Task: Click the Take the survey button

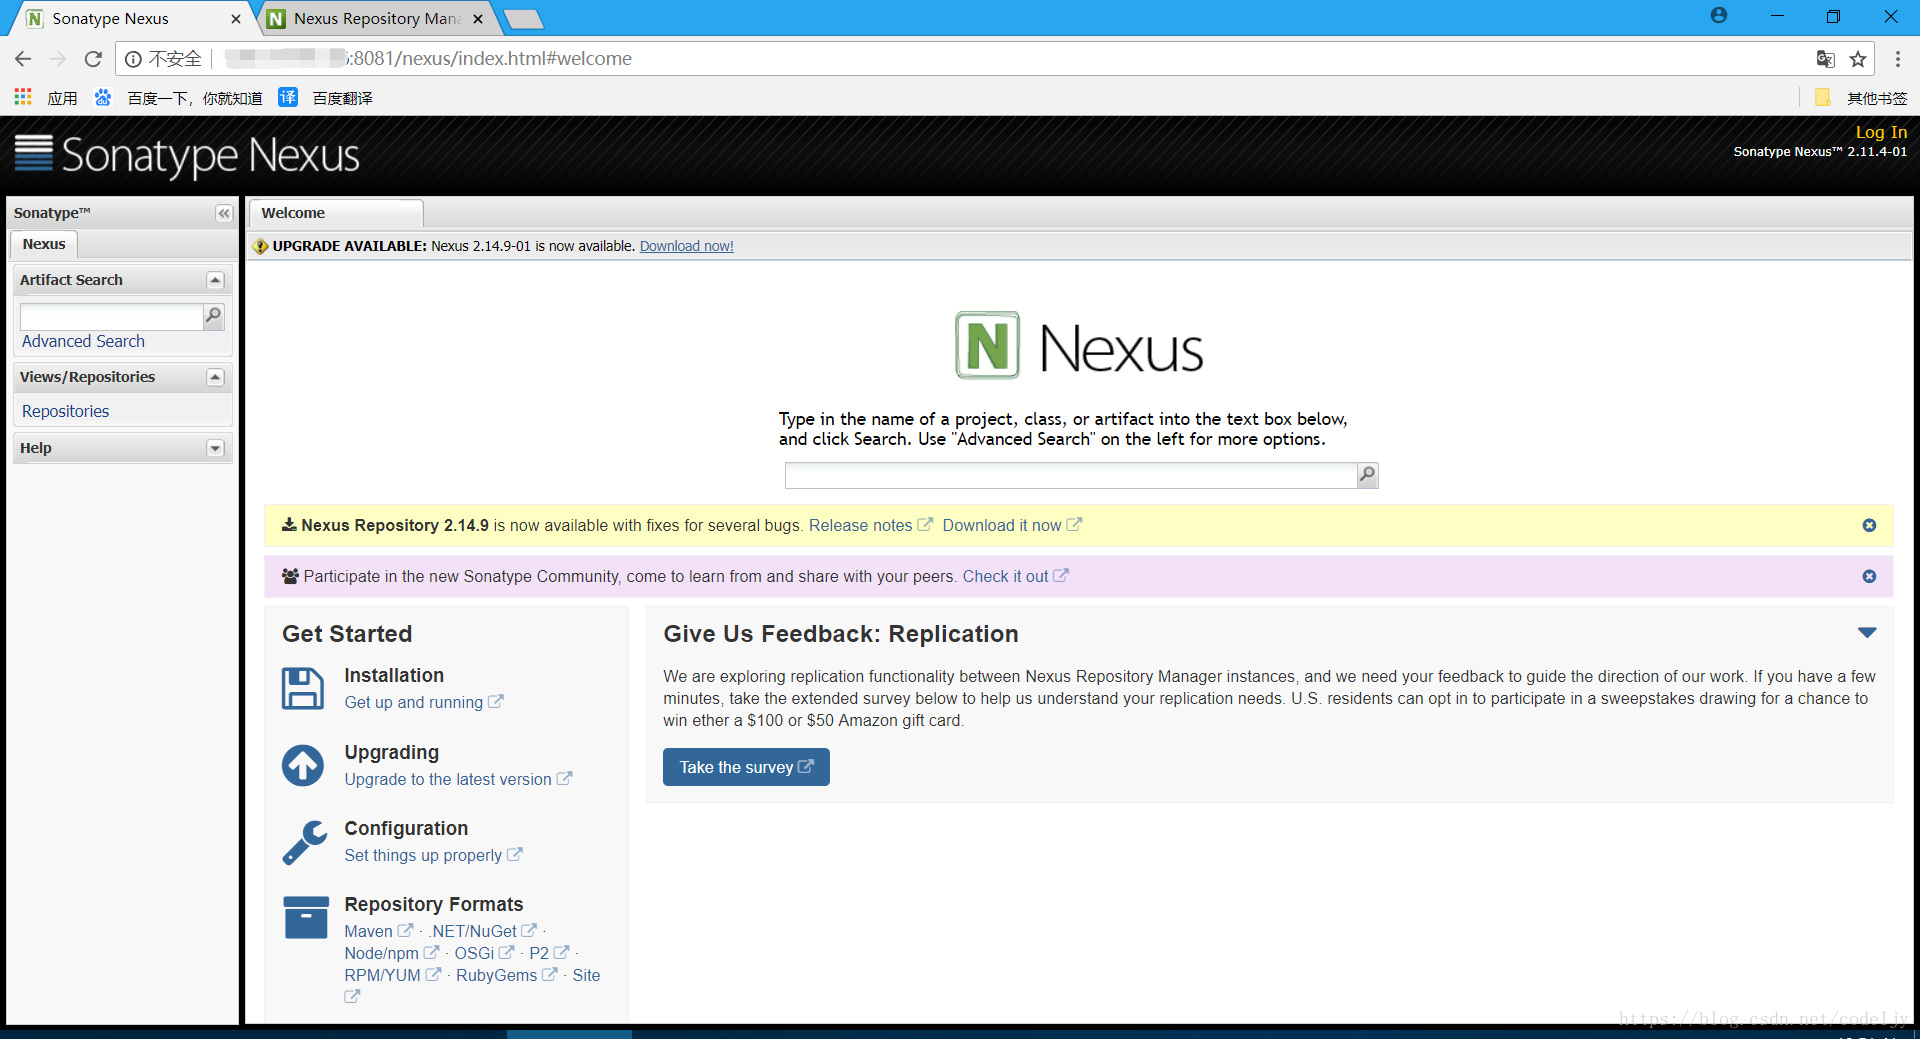Action: [746, 767]
